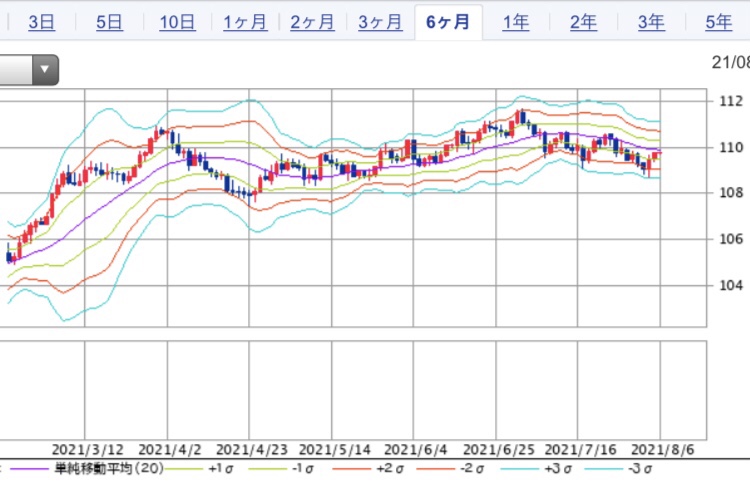This screenshot has width=750, height=488.
Task: Show the 1年 chart range
Action: pos(516,22)
